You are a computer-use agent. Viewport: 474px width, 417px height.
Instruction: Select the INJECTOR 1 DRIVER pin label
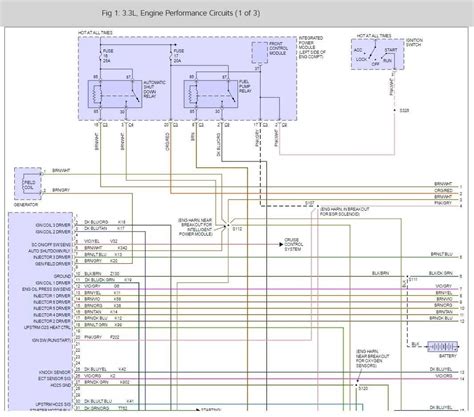(52, 296)
